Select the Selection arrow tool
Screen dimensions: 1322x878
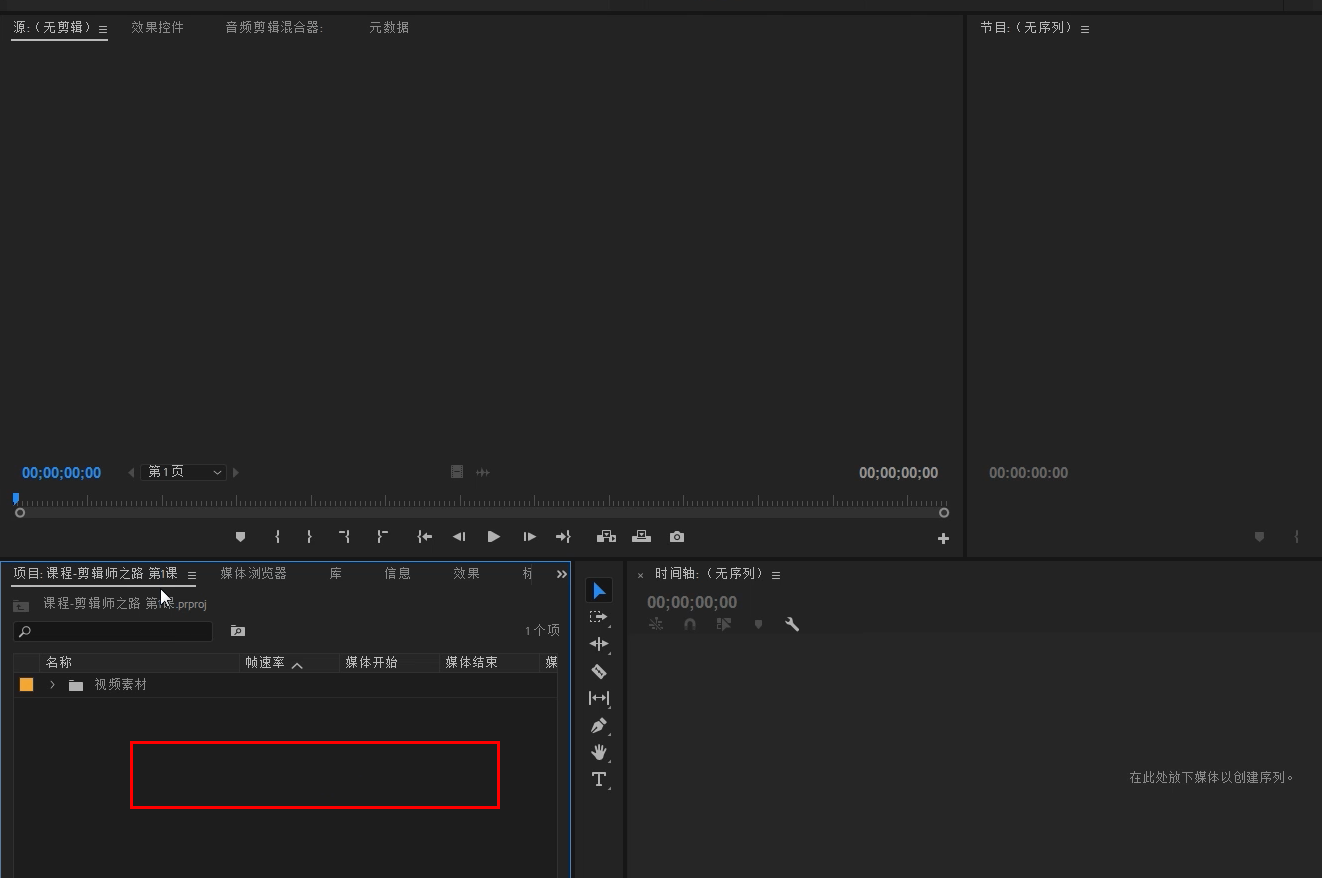point(598,591)
